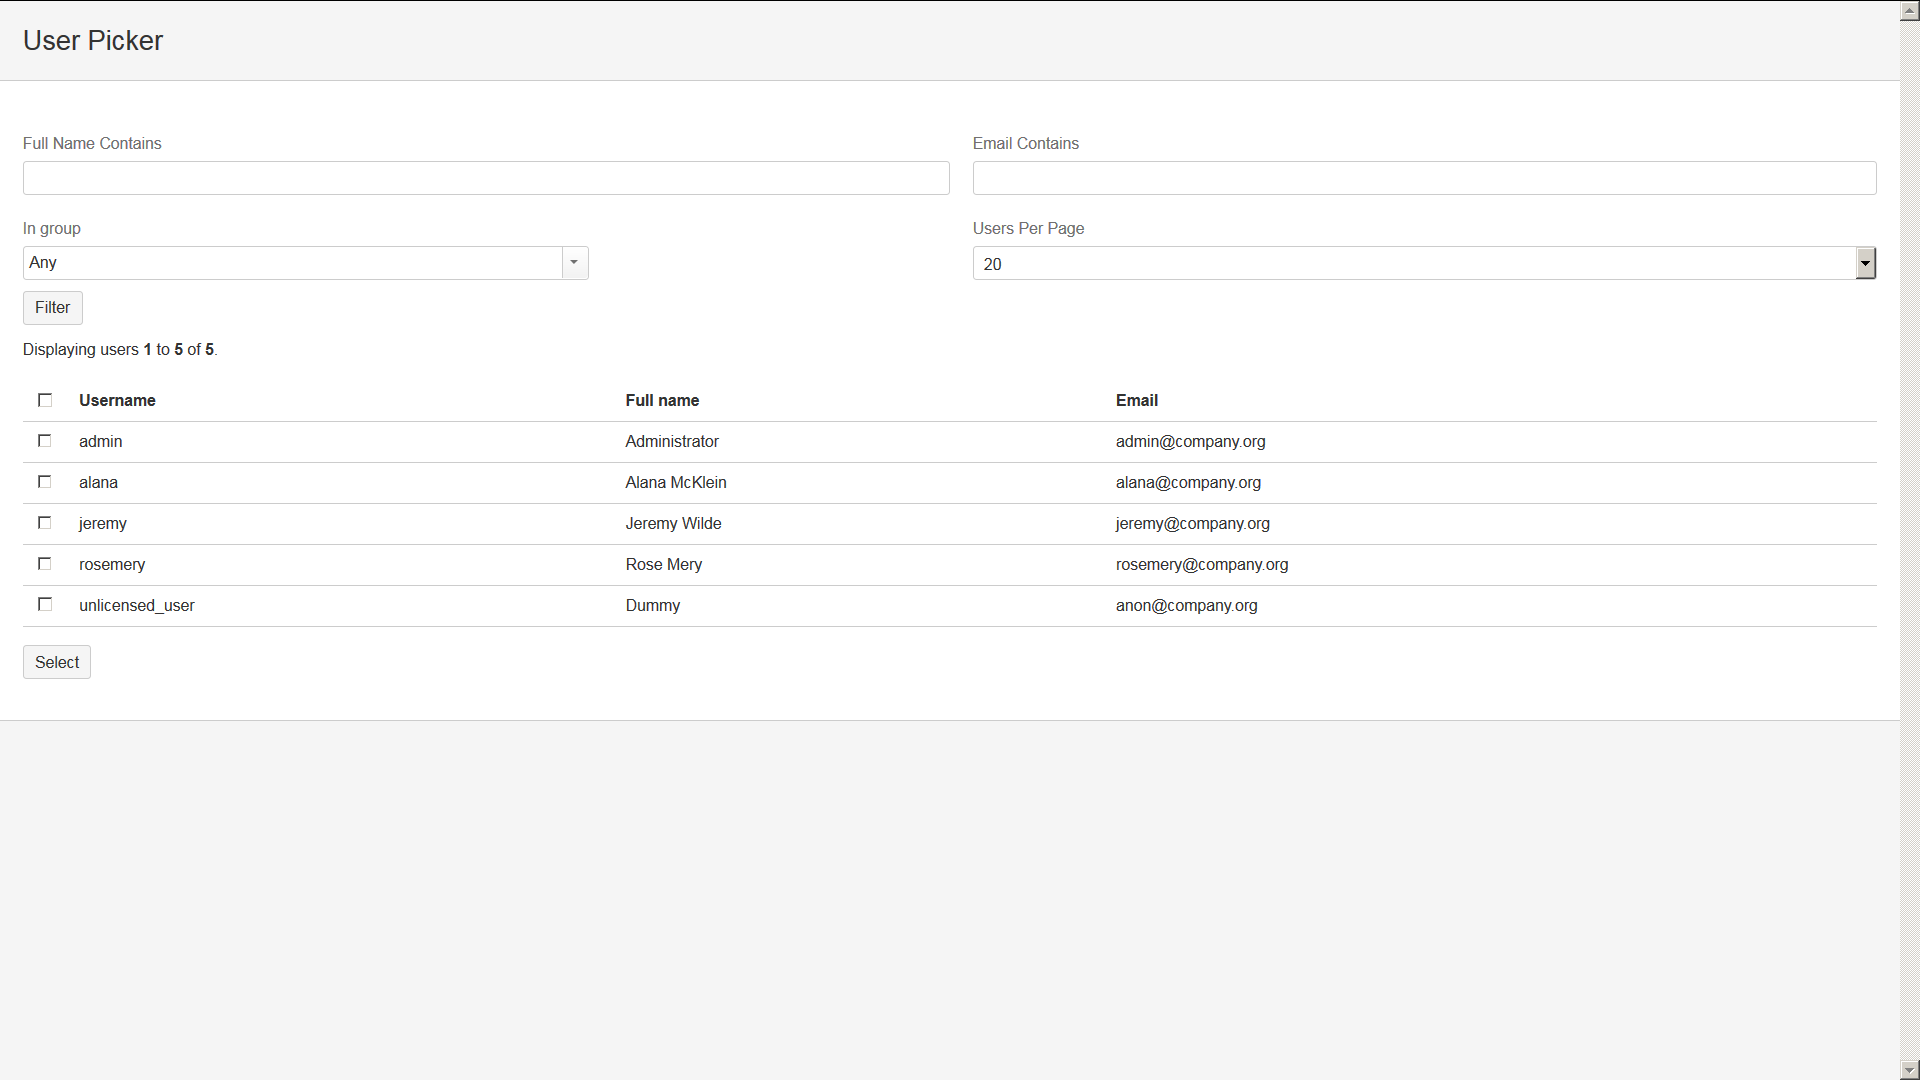Click the Username column header
This screenshot has width=1920, height=1080.
[x=117, y=400]
